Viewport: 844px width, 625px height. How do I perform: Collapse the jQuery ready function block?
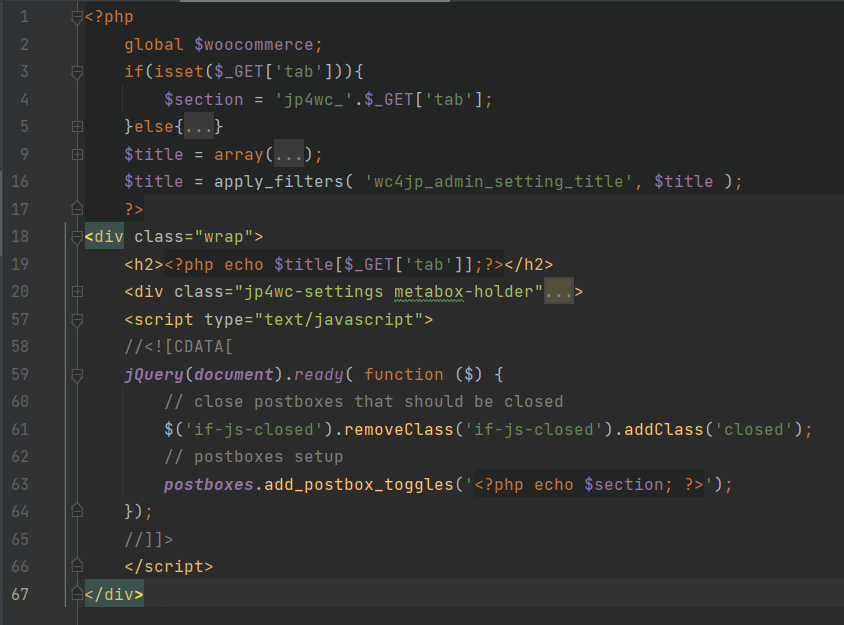(x=77, y=374)
